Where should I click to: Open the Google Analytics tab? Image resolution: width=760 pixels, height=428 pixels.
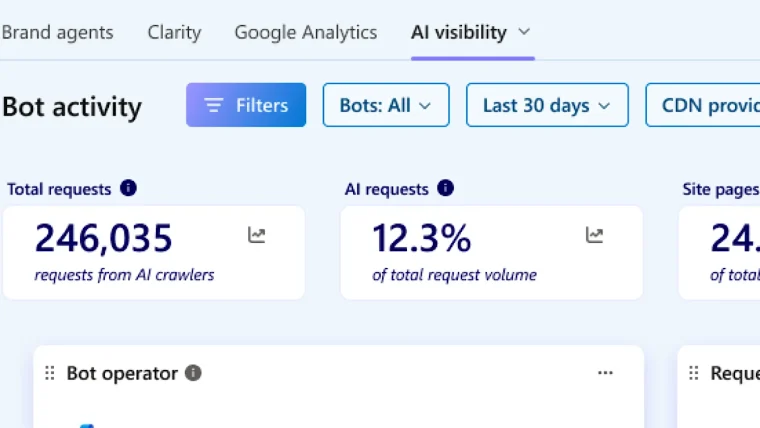click(305, 32)
